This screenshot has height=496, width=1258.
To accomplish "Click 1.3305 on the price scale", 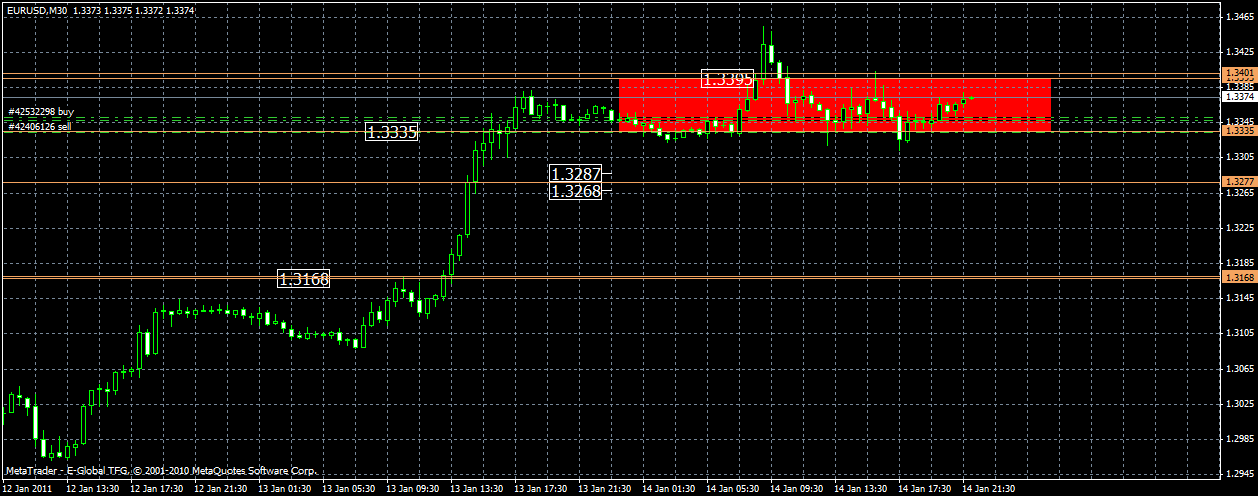I will (1240, 157).
